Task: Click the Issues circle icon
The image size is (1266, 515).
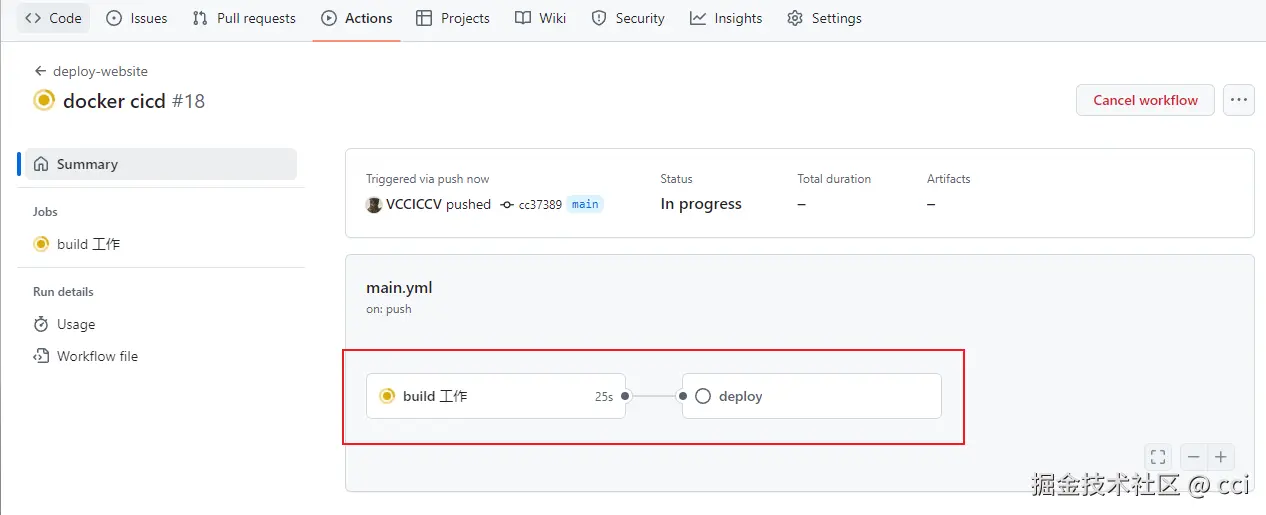Action: click(114, 18)
